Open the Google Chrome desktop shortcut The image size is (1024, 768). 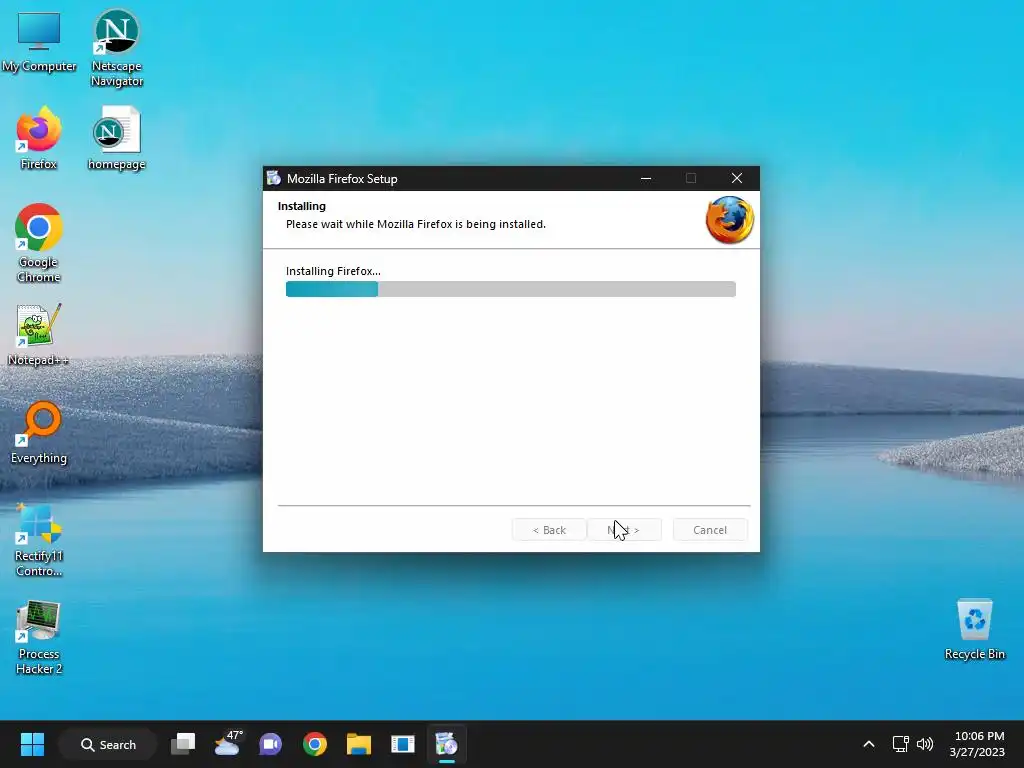point(39,243)
